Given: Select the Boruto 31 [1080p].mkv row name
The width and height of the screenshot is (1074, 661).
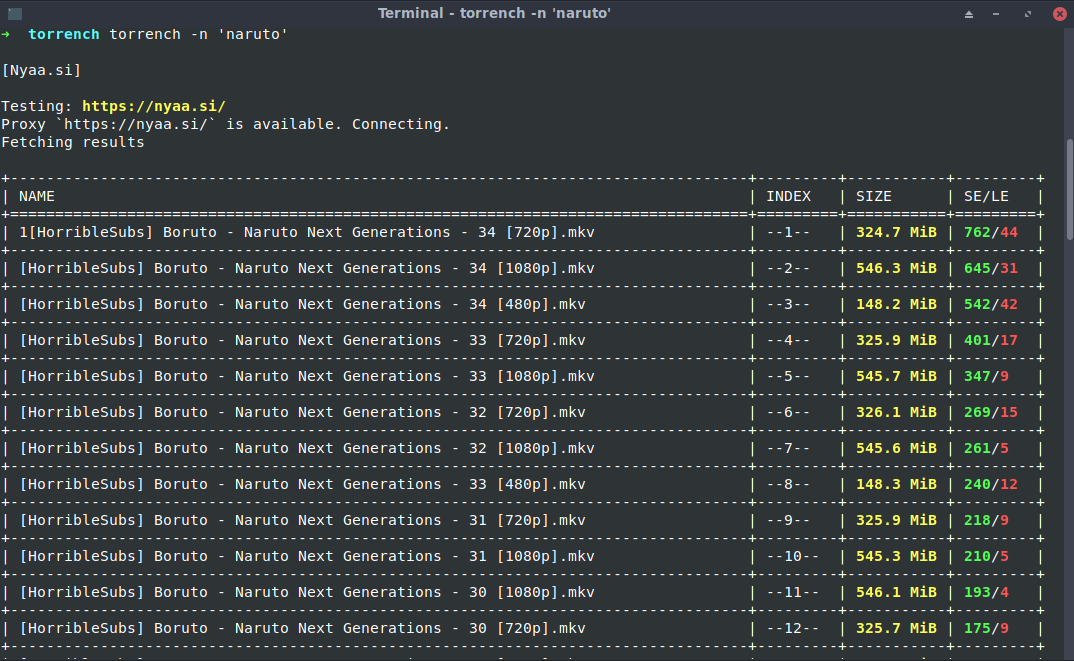Looking at the screenshot, I should pyautogui.click(x=307, y=556).
